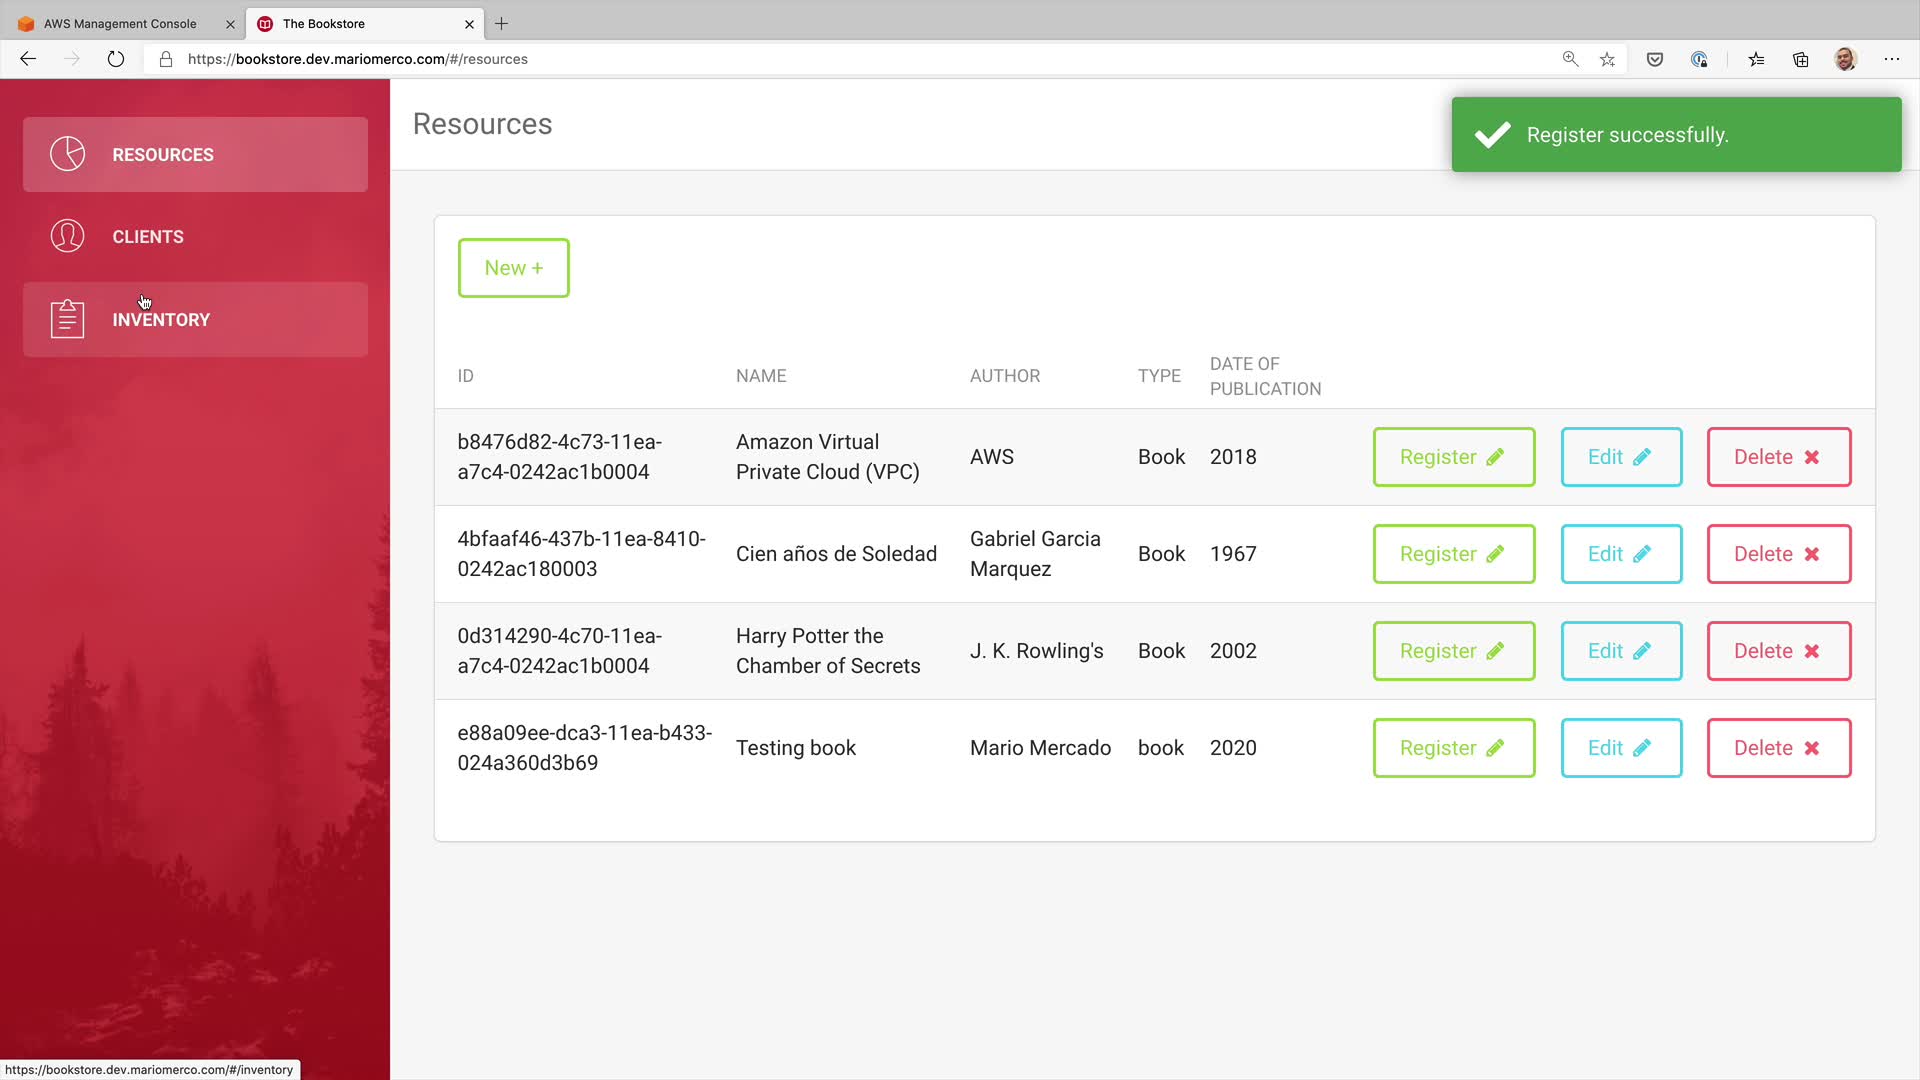Switch to AWS Management Console tab

120,23
